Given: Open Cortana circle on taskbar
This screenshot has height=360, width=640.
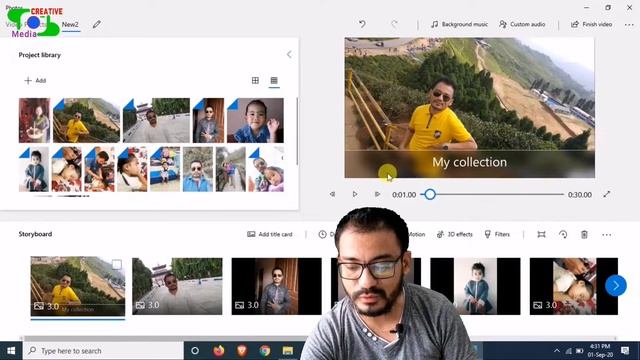Looking at the screenshot, I should (195, 351).
